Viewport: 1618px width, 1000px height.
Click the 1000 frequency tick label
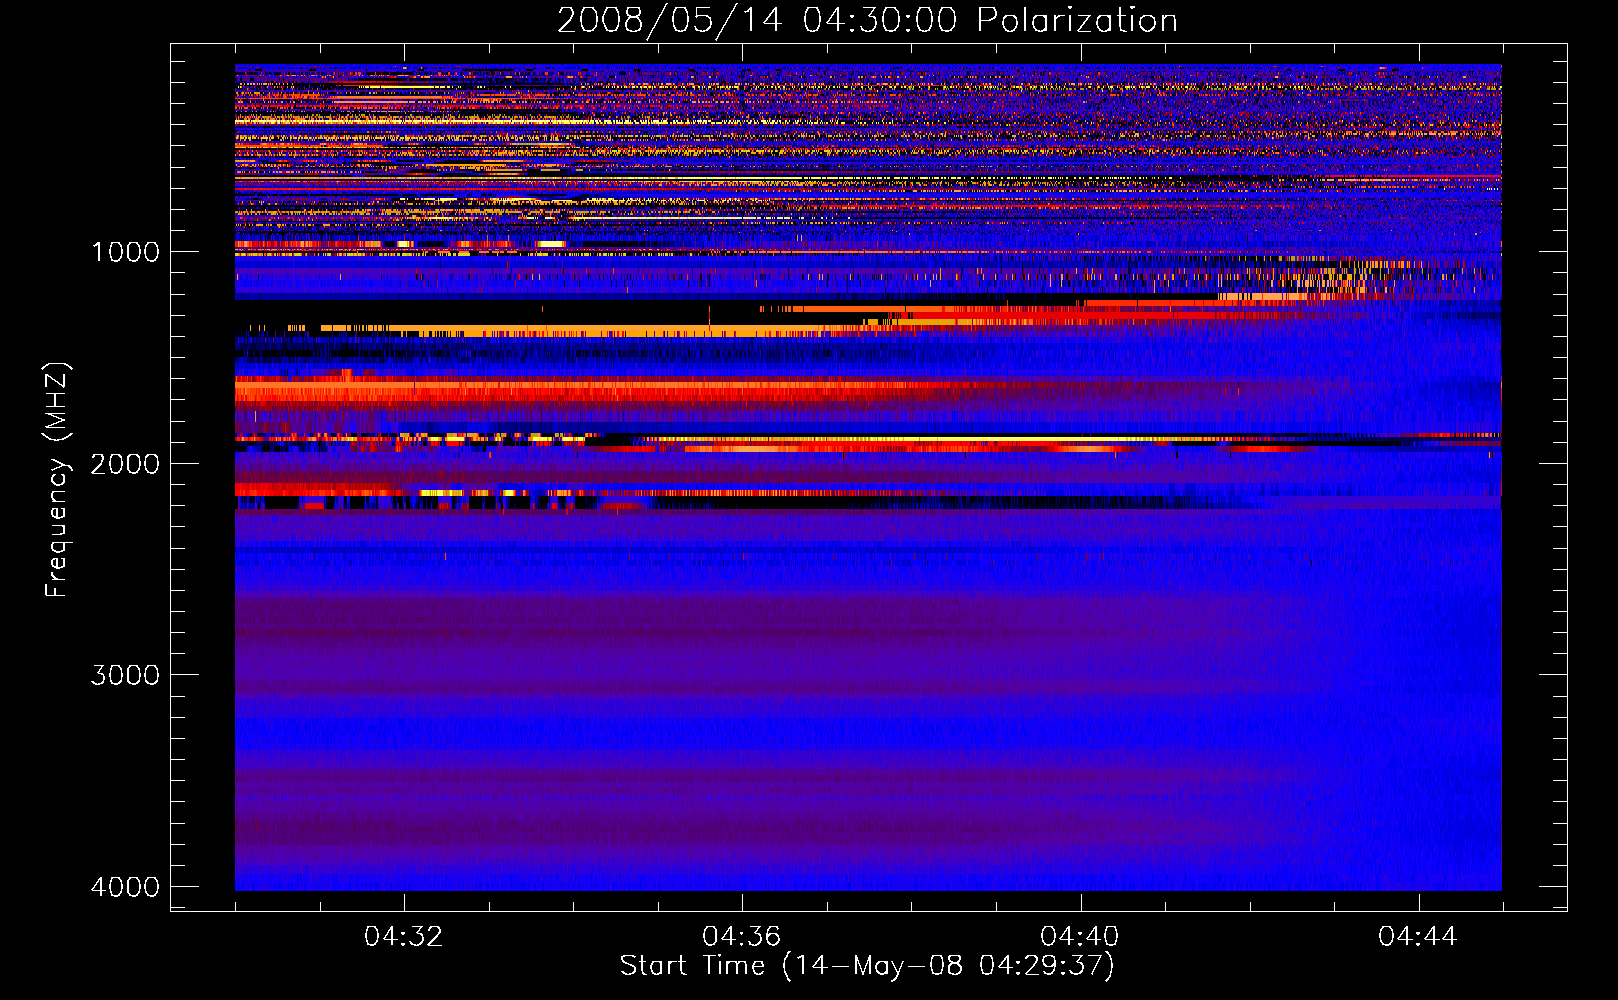click(x=125, y=252)
